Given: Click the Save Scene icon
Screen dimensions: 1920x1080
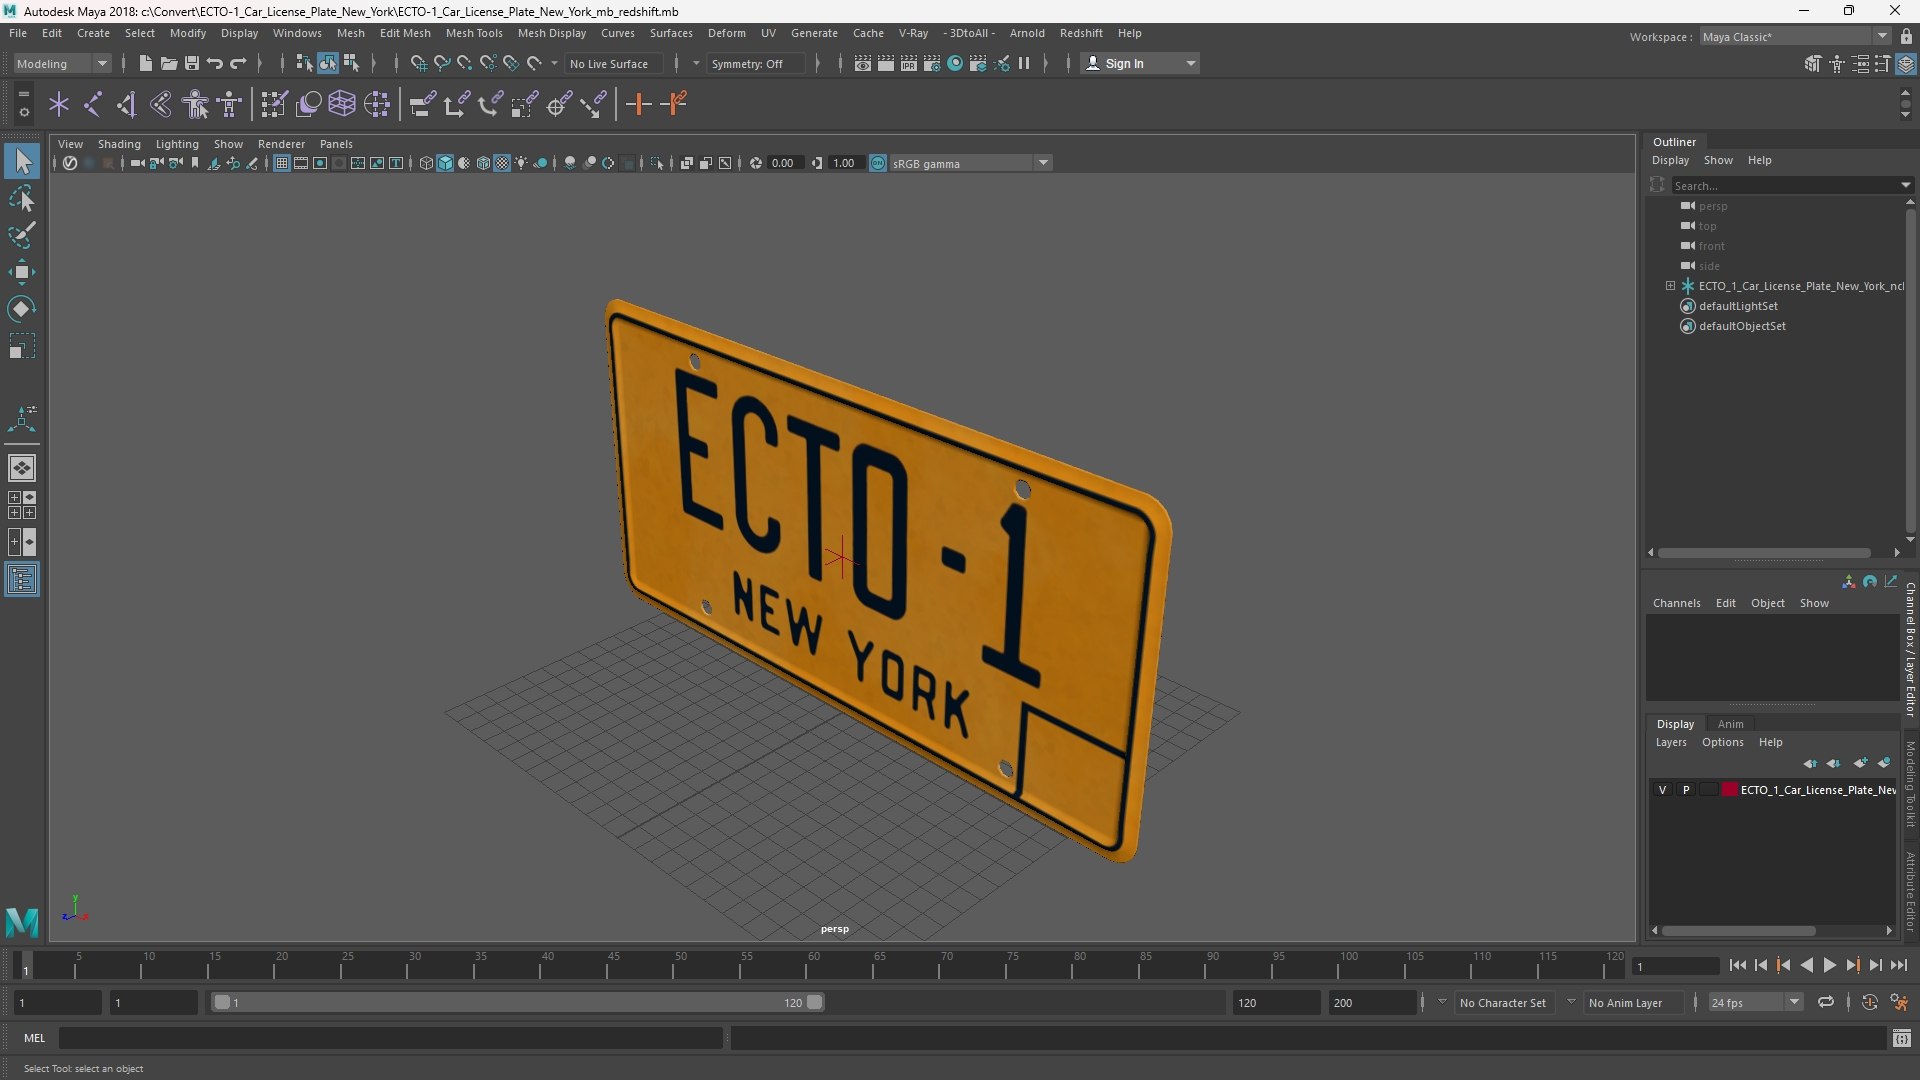Looking at the screenshot, I should tap(192, 63).
